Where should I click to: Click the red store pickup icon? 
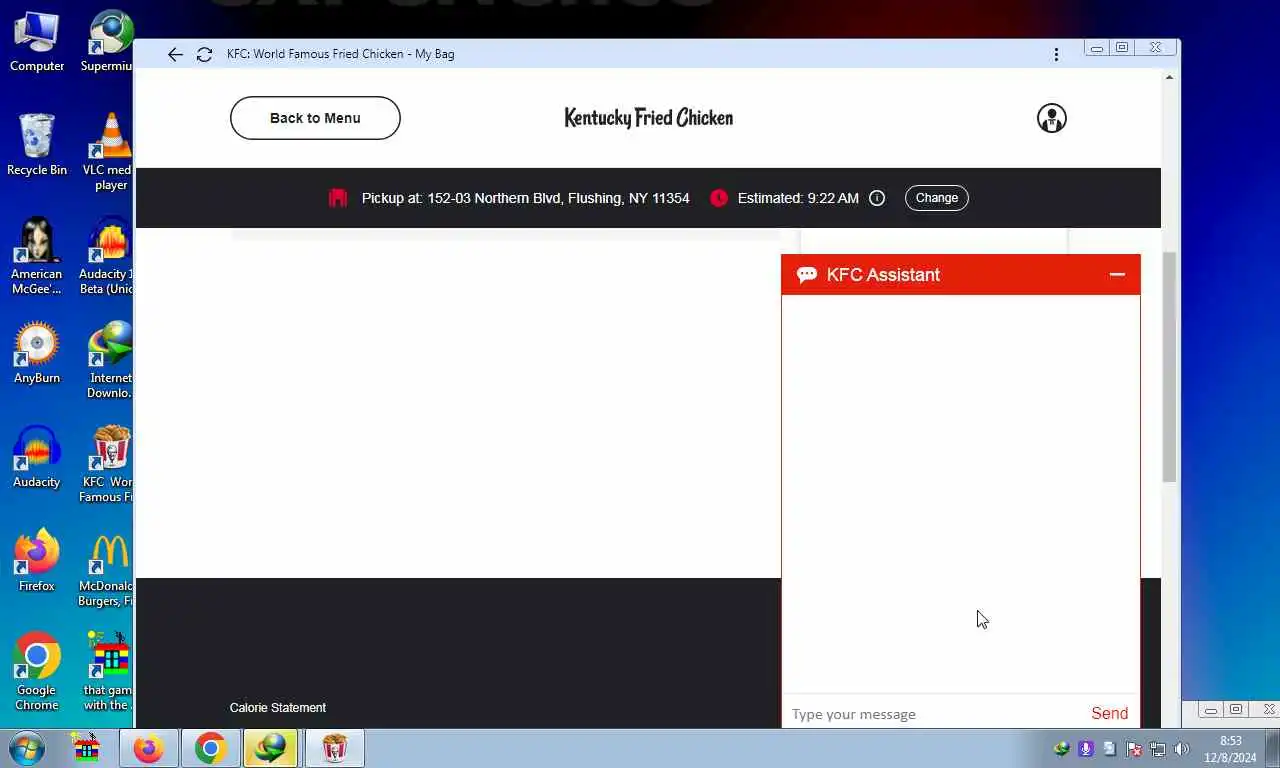[338, 198]
